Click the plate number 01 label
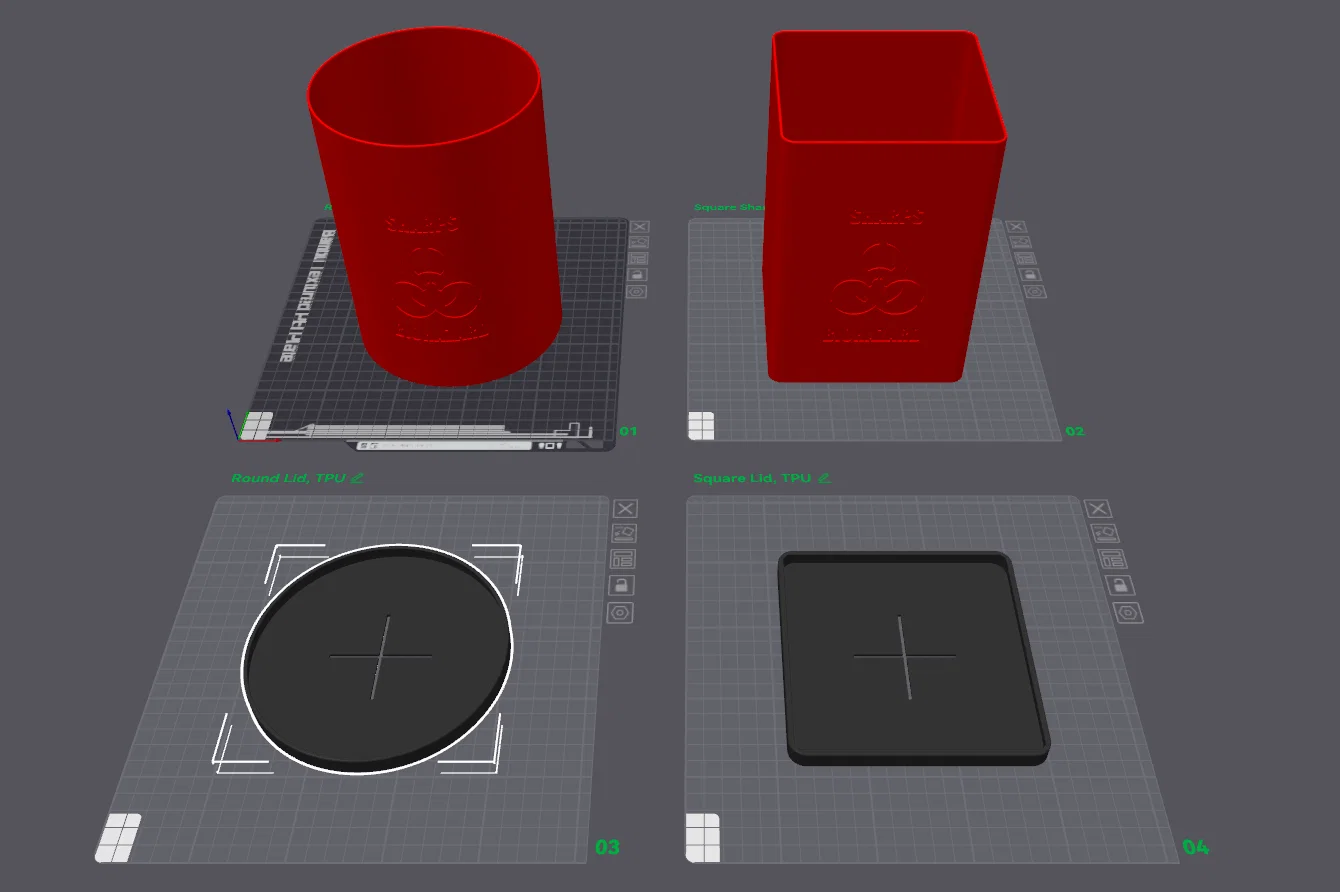This screenshot has width=1340, height=892. (628, 431)
